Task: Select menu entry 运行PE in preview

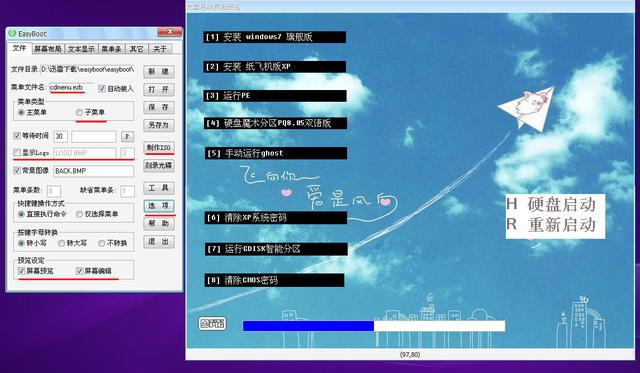Action: pyautogui.click(x=275, y=96)
